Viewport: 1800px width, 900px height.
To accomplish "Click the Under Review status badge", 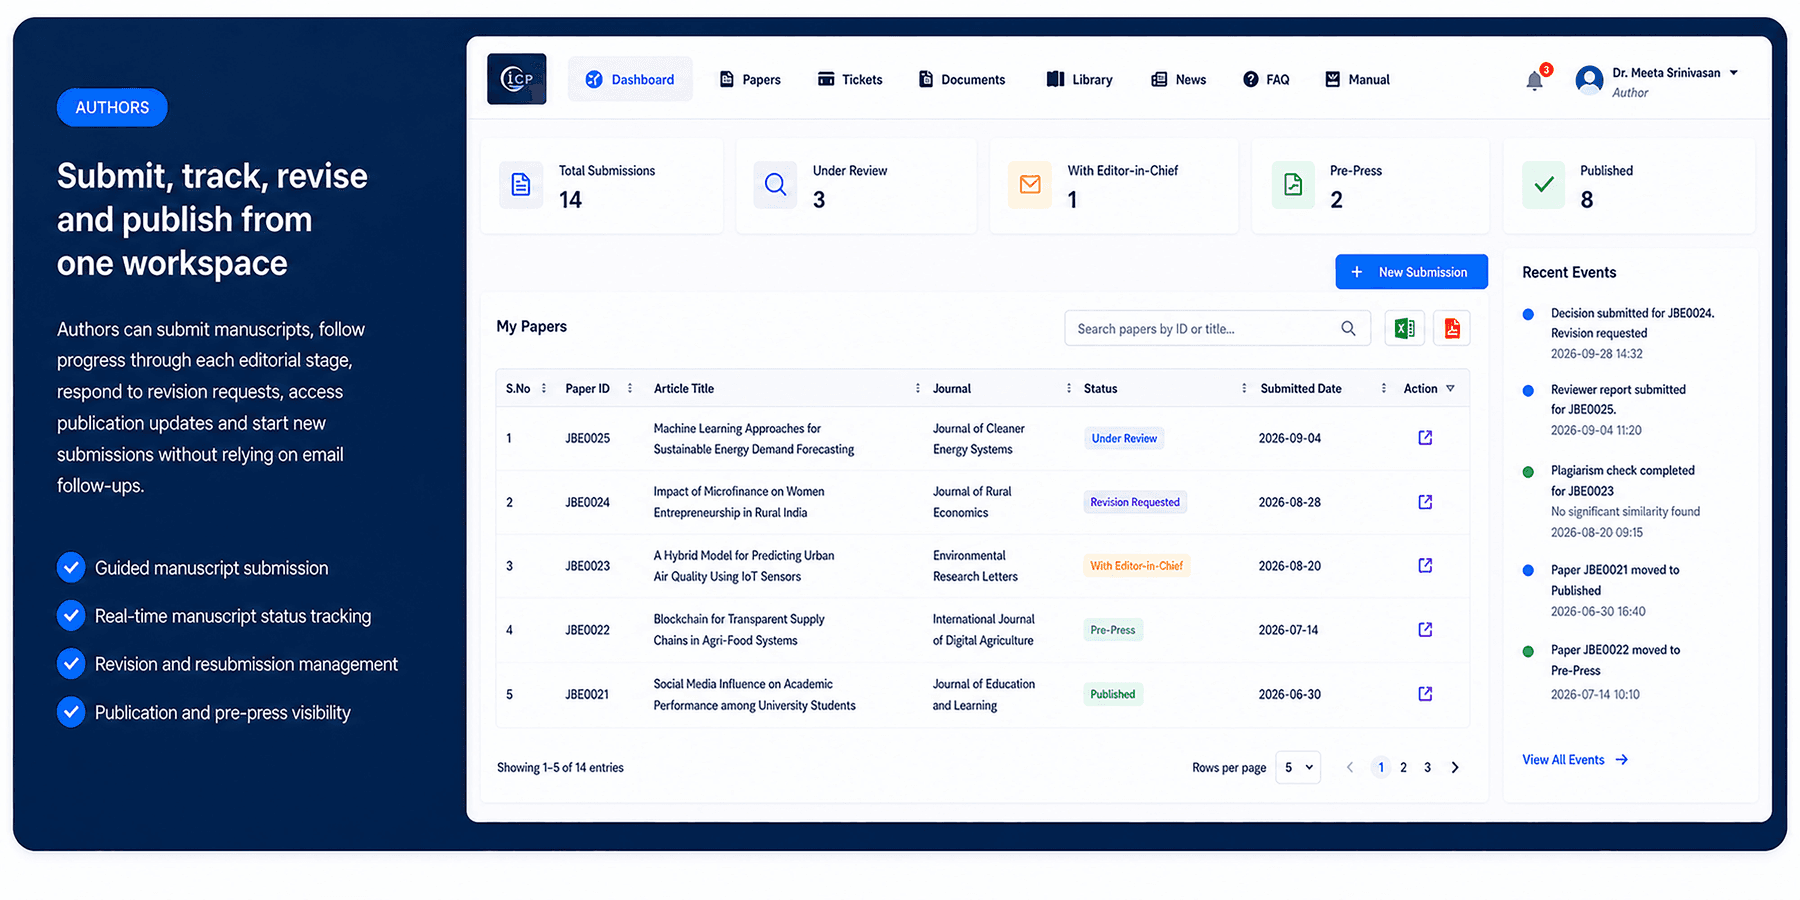I will pyautogui.click(x=1124, y=438).
